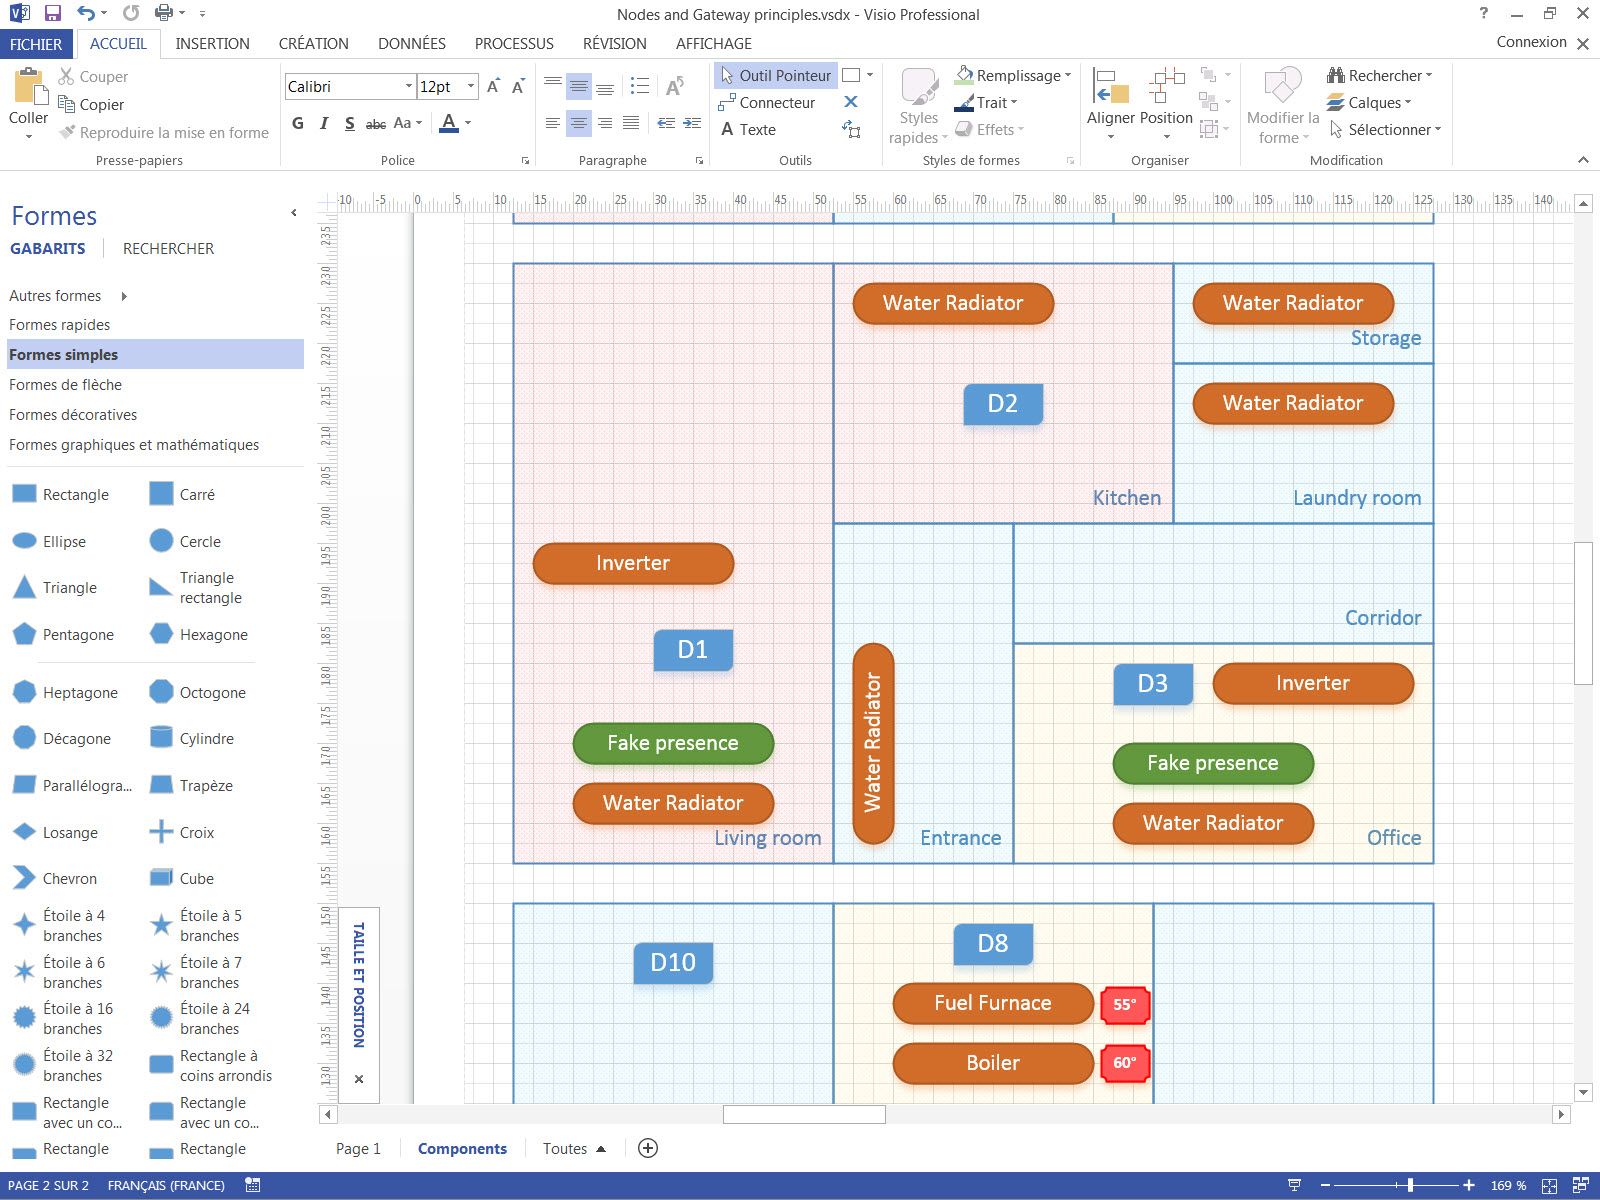Viewport: 1600px width, 1200px height.
Task: Click the bullet list icon
Action: [x=640, y=87]
